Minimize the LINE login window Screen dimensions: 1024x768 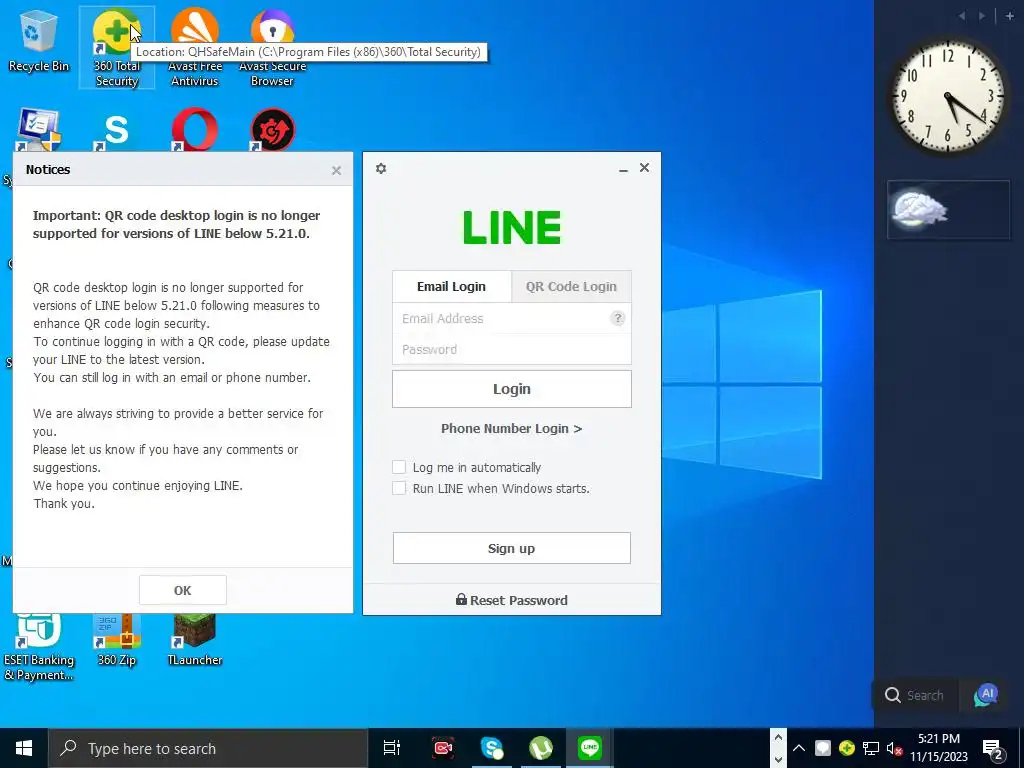pos(623,169)
